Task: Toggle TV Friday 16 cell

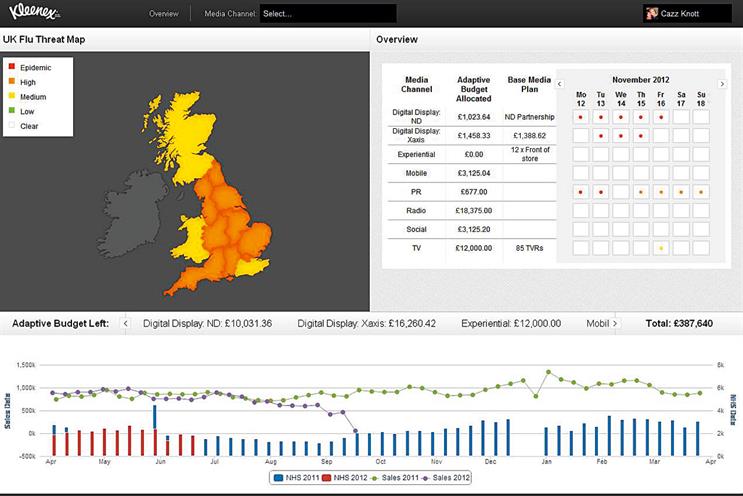Action: [661, 248]
